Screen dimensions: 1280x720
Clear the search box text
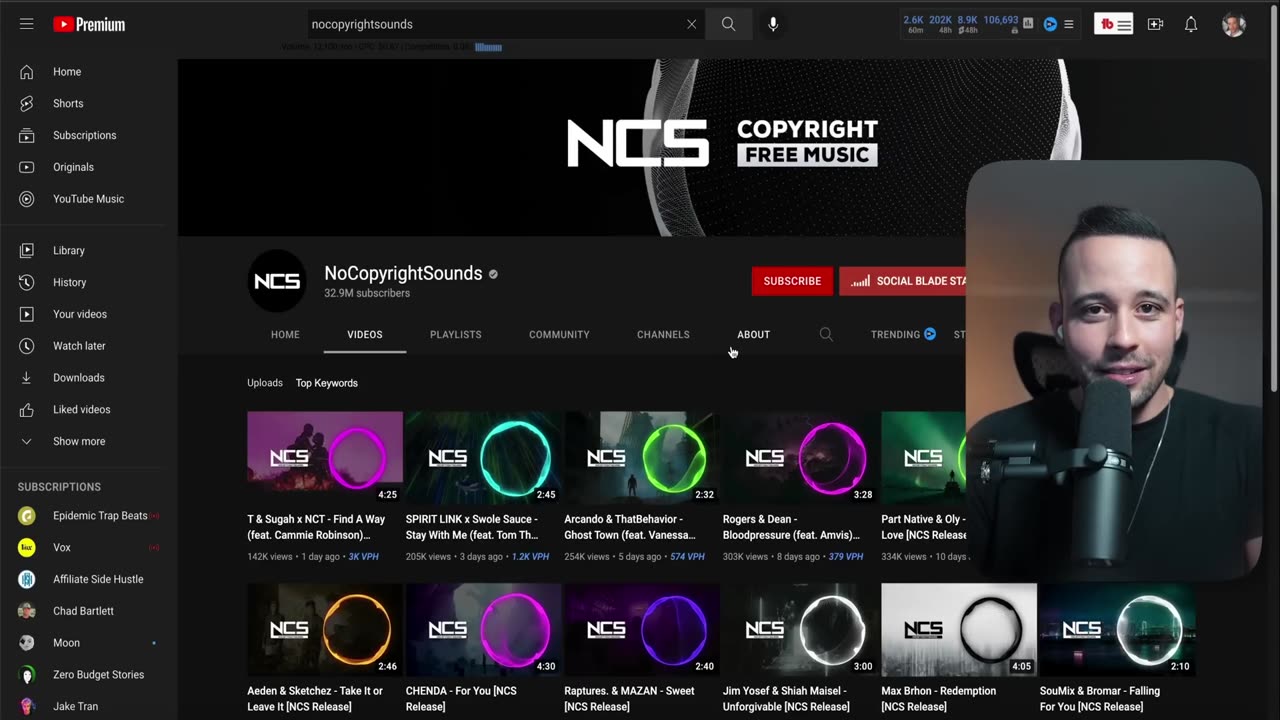pos(691,24)
